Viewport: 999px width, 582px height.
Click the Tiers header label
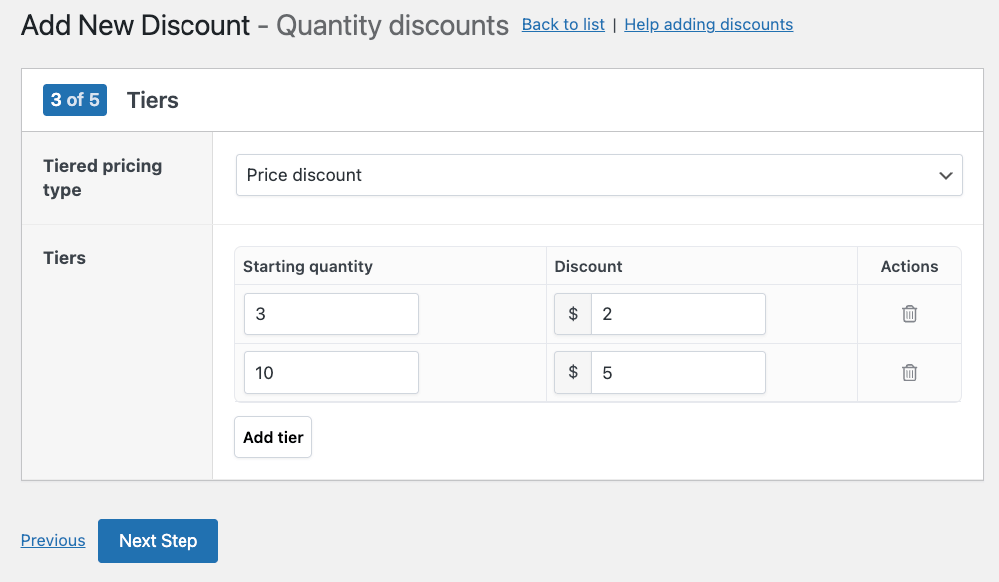coord(152,100)
